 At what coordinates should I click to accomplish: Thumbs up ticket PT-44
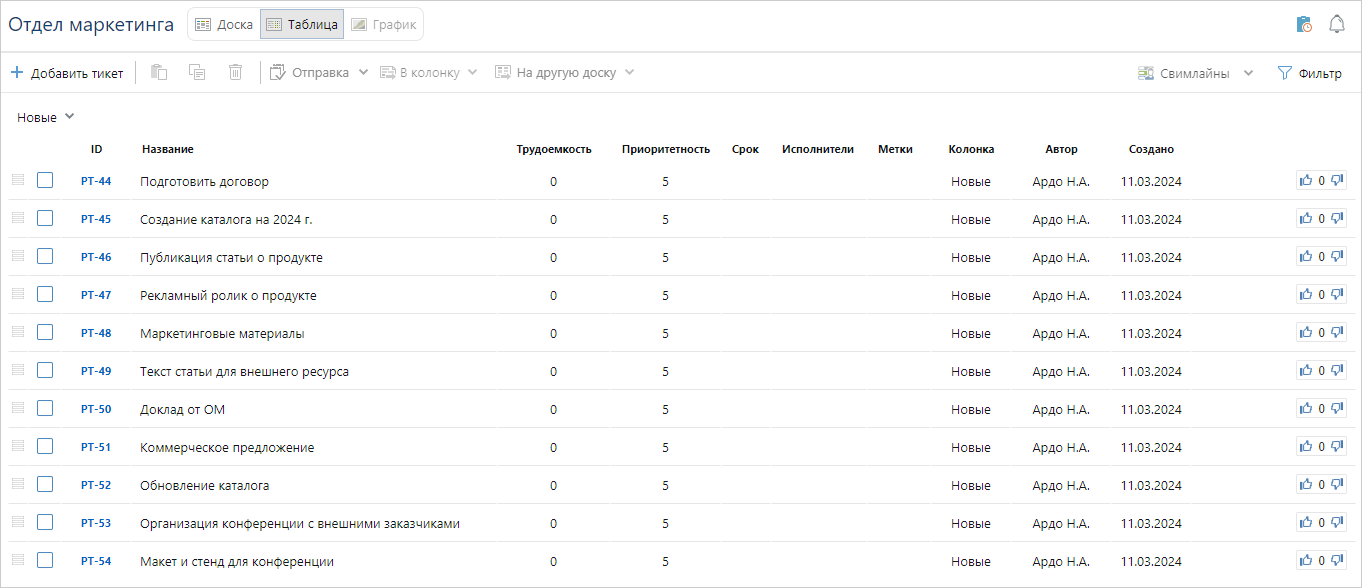pyautogui.click(x=1306, y=181)
